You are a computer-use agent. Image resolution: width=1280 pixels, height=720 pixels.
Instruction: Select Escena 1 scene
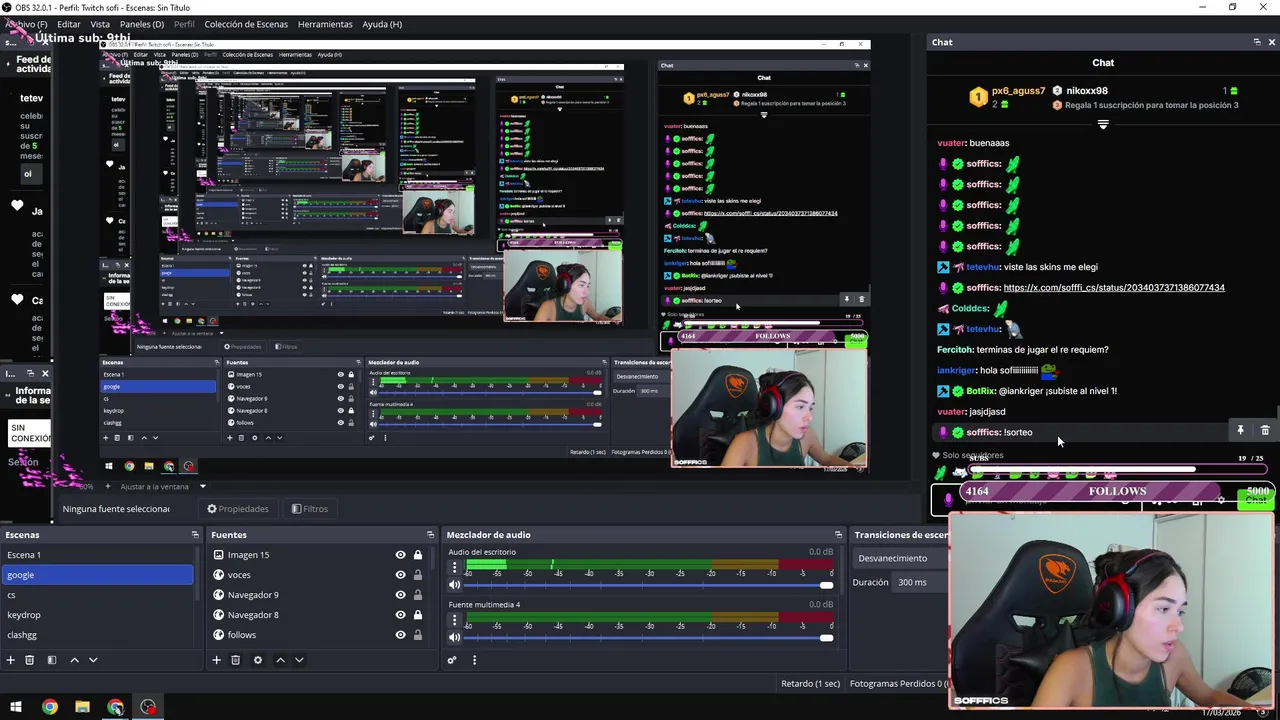coord(97,555)
